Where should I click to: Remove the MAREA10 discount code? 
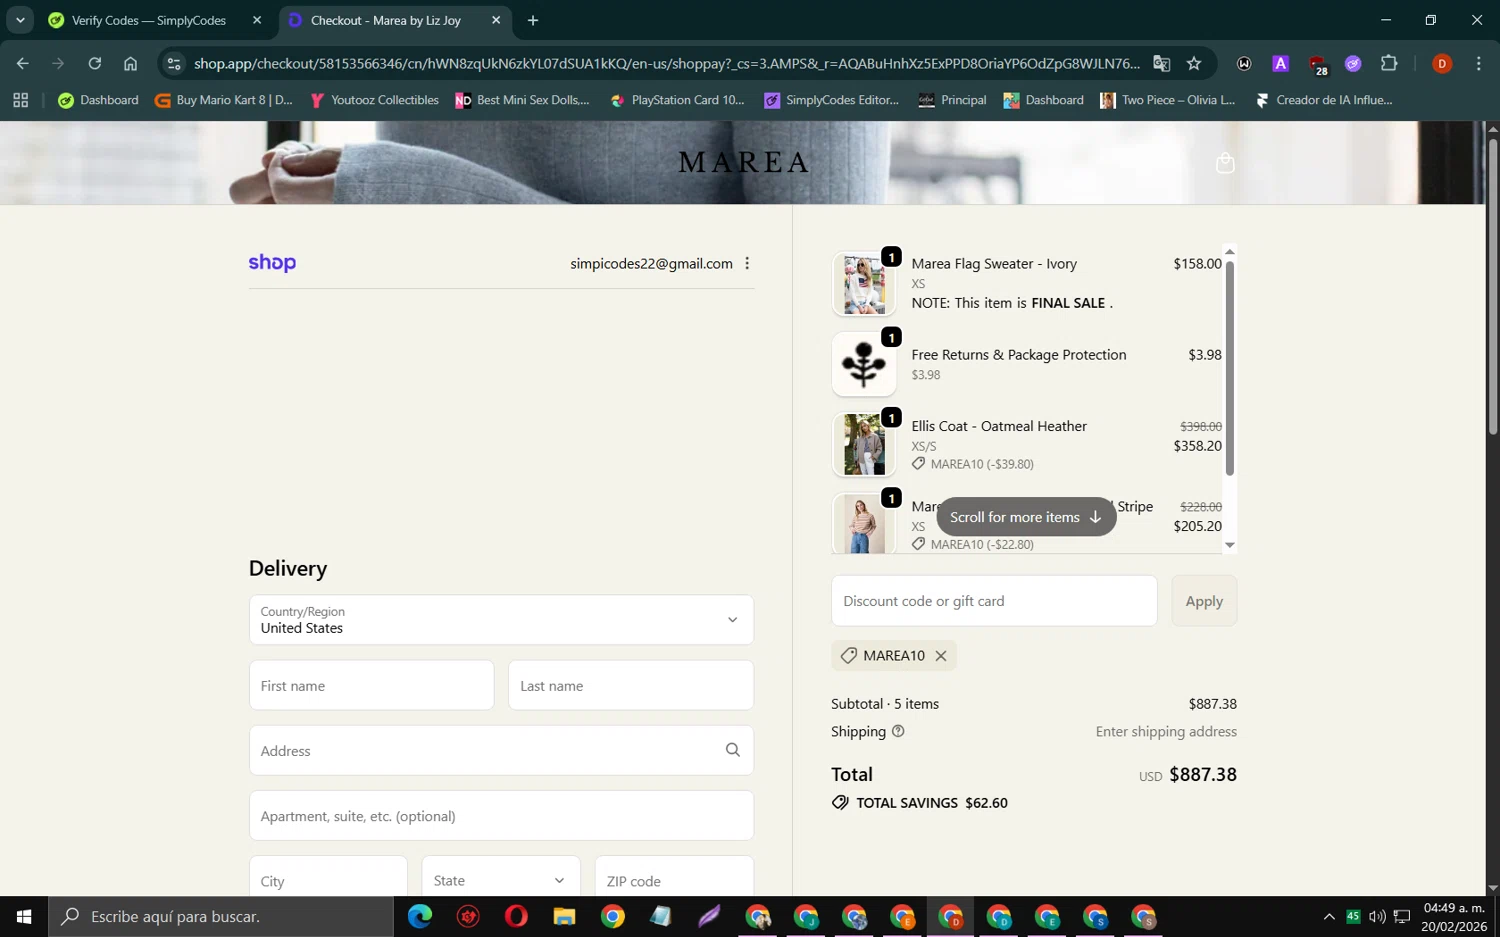[x=941, y=656]
